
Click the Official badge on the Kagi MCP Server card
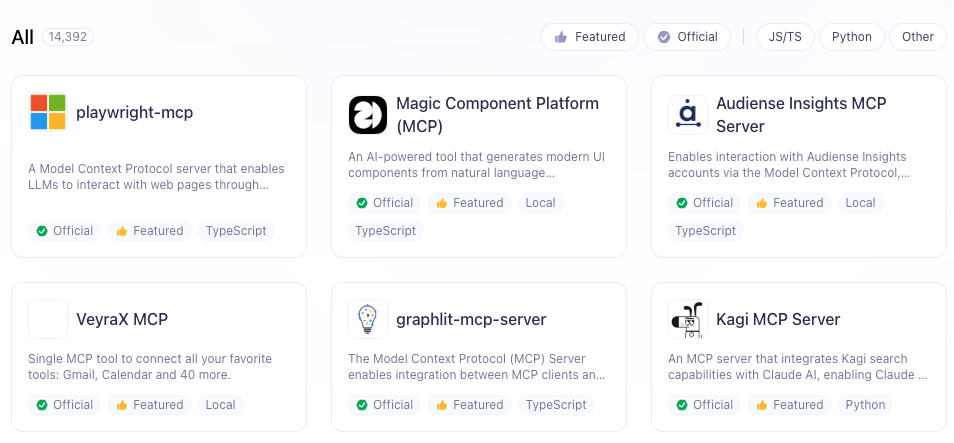705,405
